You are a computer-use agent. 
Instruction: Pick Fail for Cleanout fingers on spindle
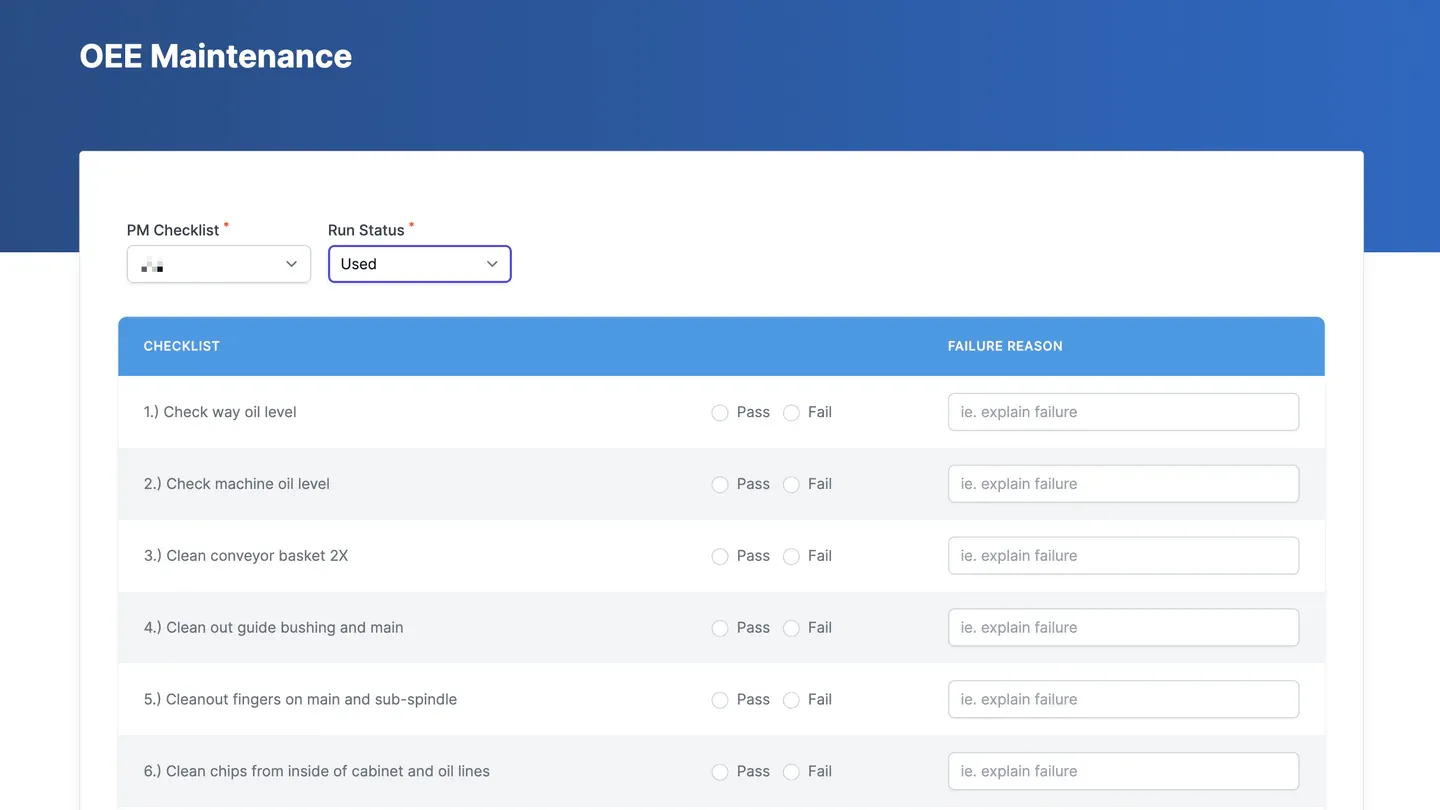[791, 701]
